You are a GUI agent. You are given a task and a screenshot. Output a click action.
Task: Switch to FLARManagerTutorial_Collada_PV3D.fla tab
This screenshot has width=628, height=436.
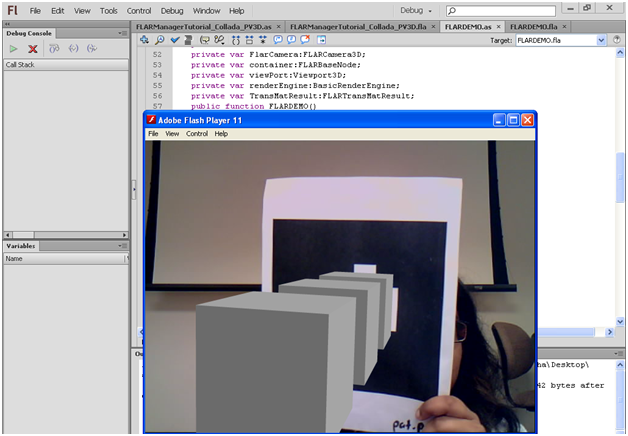(358, 27)
